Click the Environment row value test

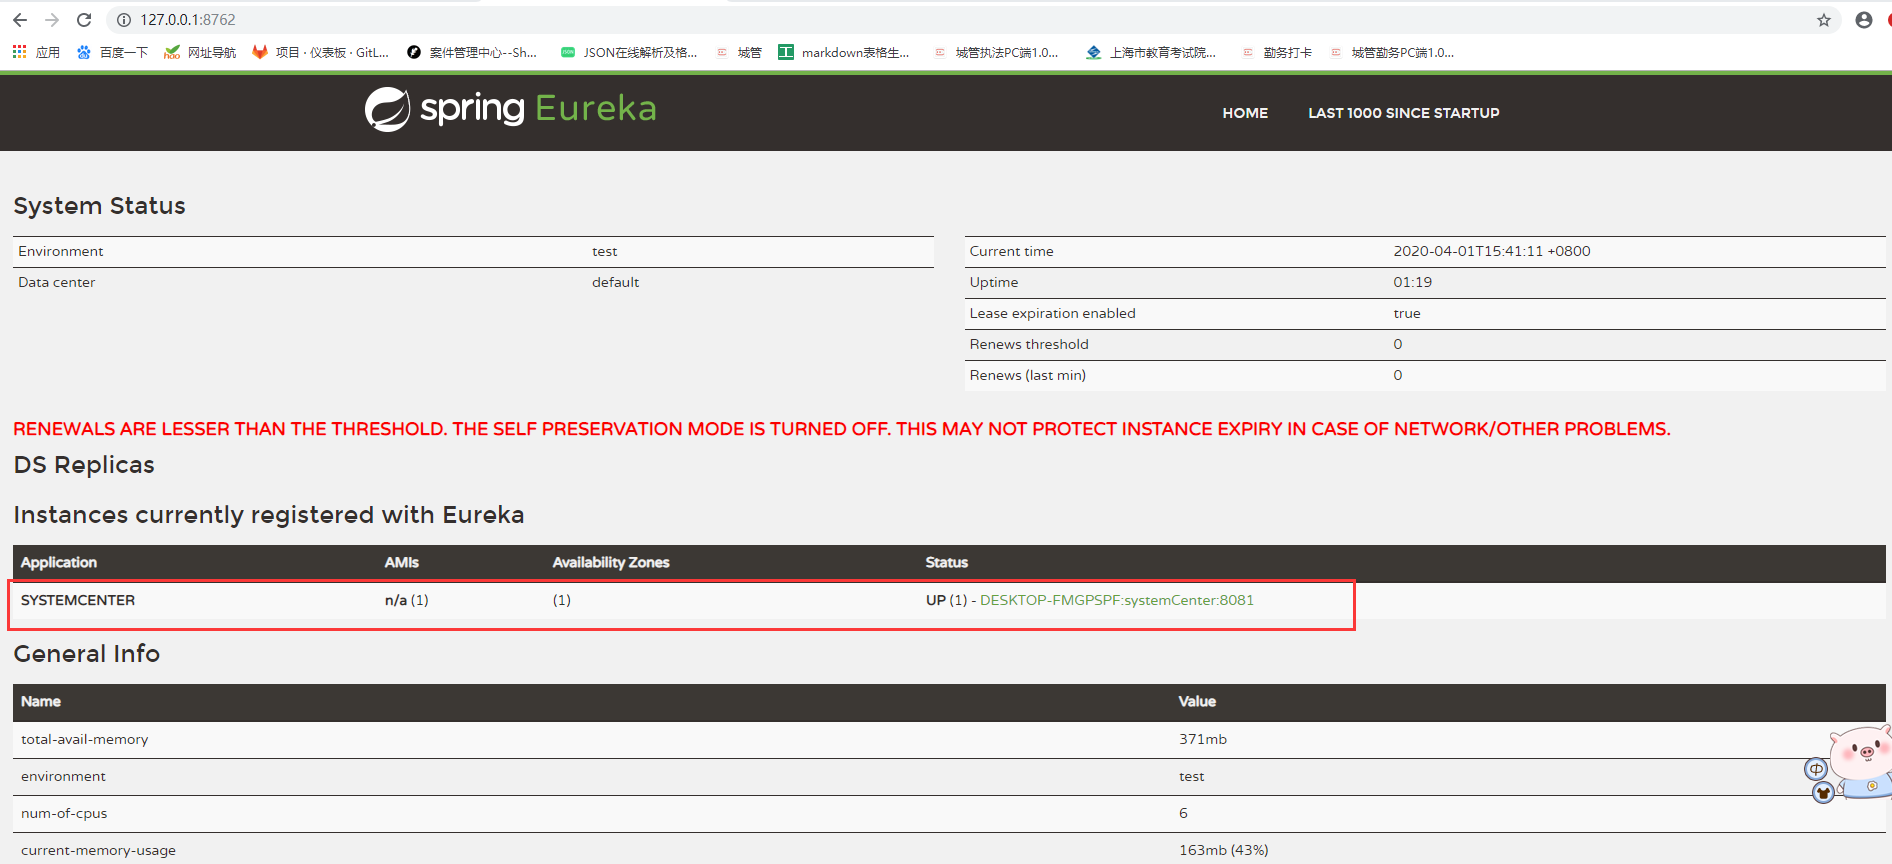coord(605,251)
